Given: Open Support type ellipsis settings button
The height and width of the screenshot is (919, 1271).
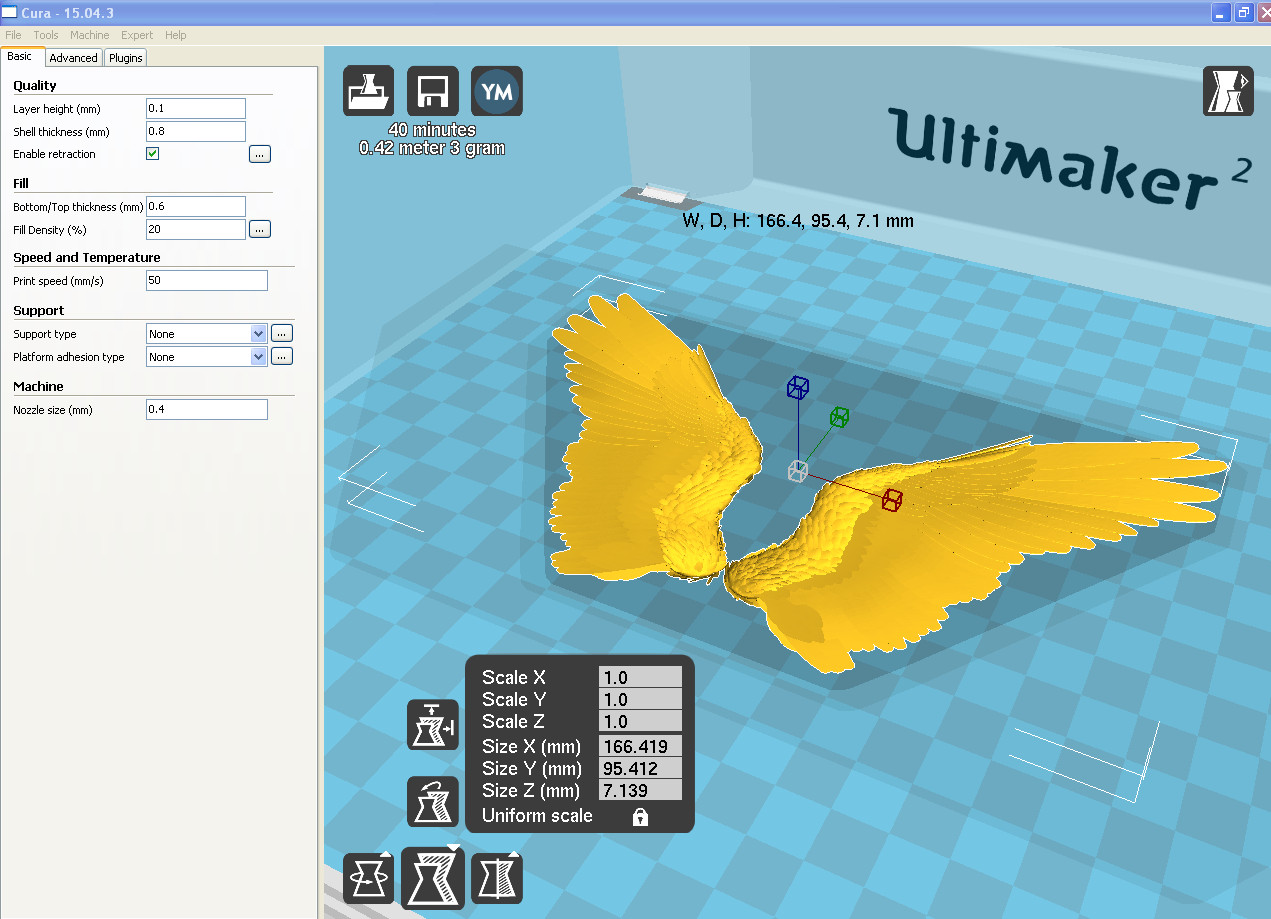Looking at the screenshot, I should [282, 333].
